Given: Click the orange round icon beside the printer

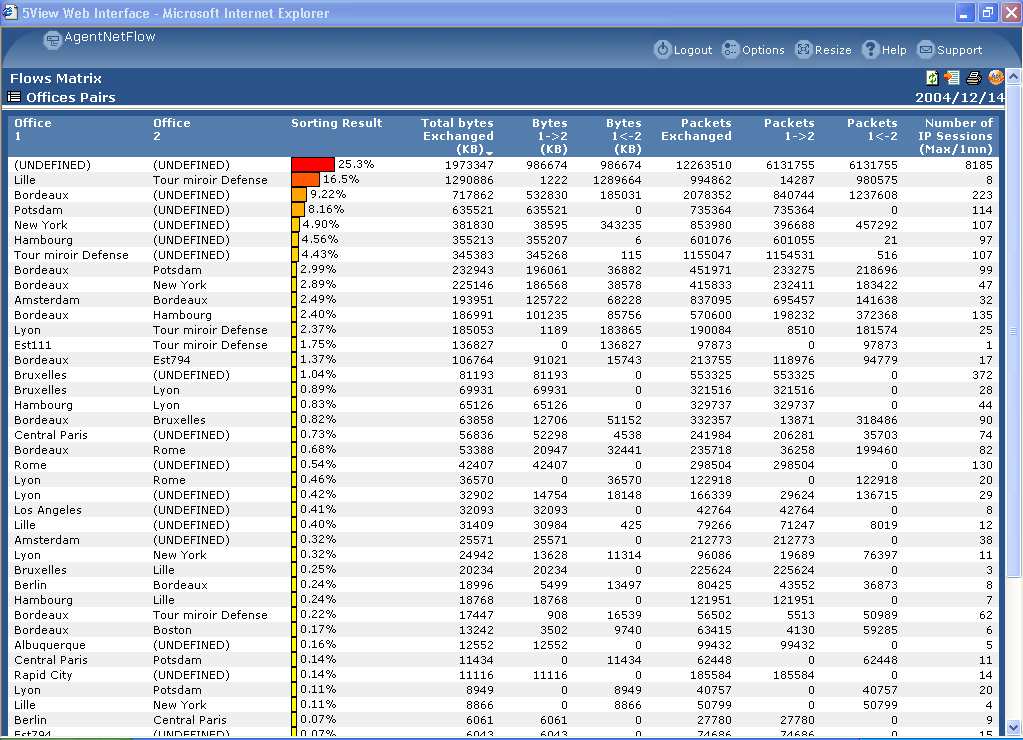Looking at the screenshot, I should point(996,78).
